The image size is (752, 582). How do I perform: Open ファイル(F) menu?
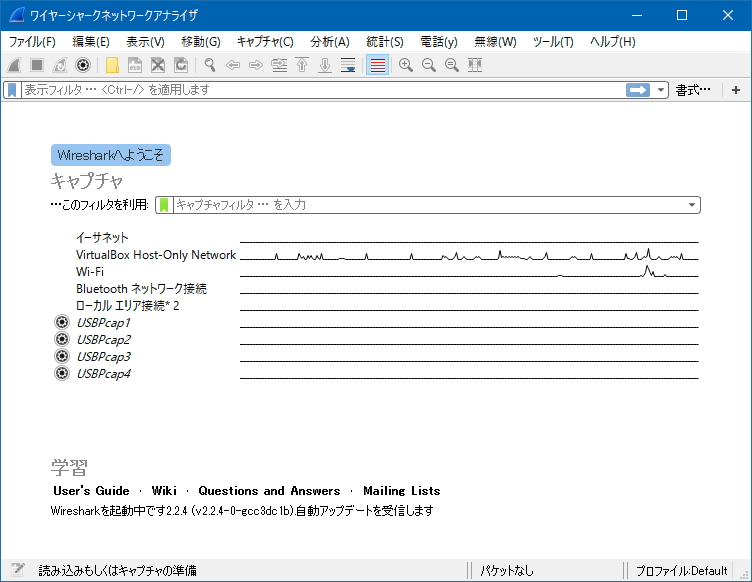pyautogui.click(x=32, y=42)
